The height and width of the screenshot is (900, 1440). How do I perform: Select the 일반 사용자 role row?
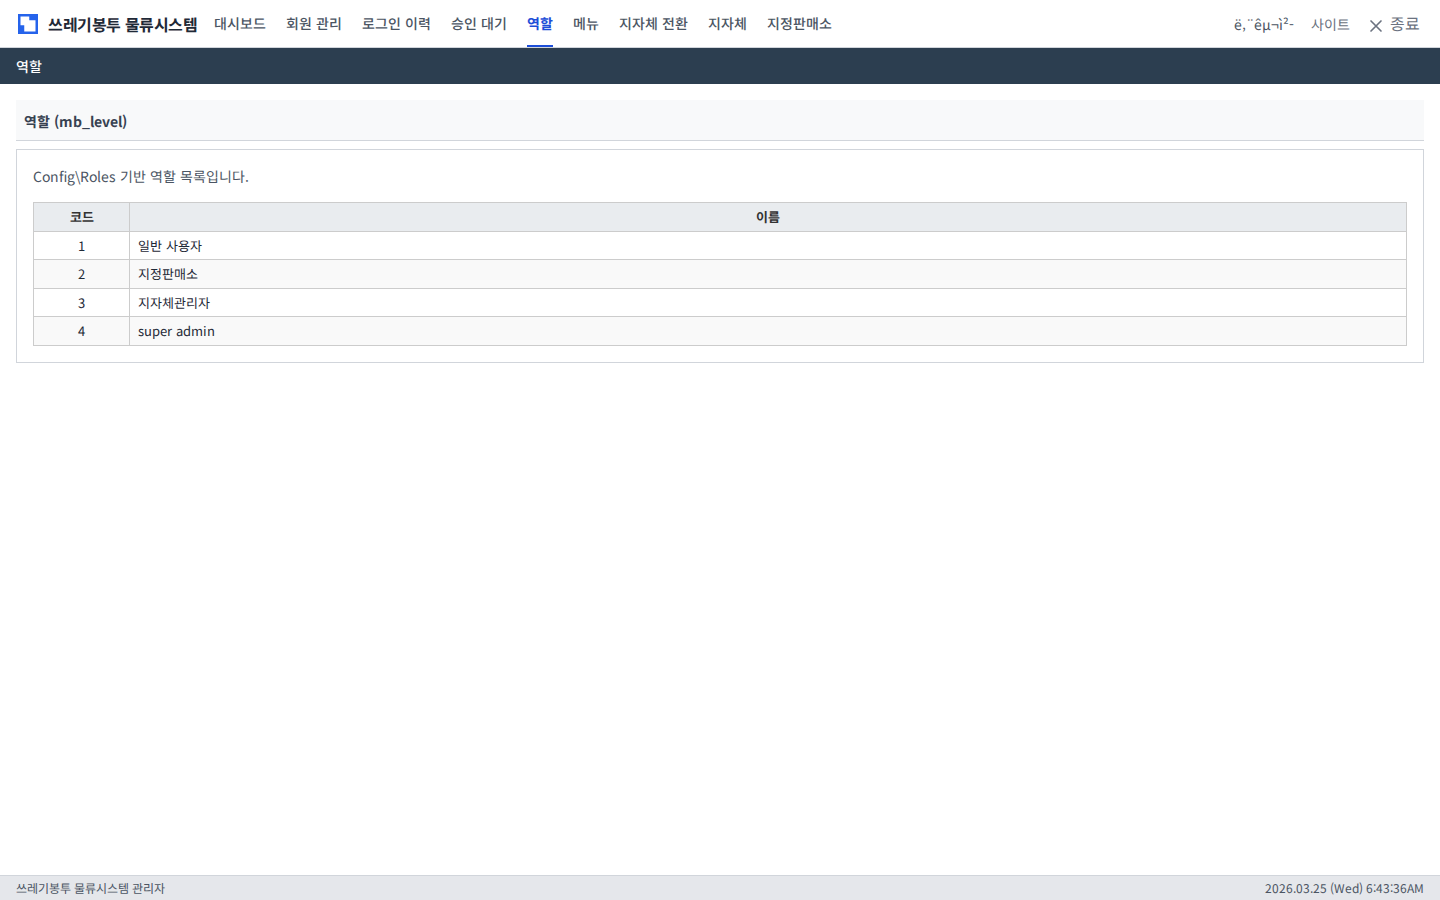170,246
